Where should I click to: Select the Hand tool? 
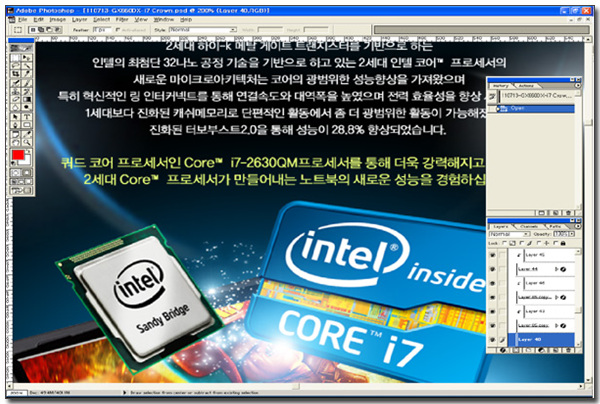click(x=15, y=142)
